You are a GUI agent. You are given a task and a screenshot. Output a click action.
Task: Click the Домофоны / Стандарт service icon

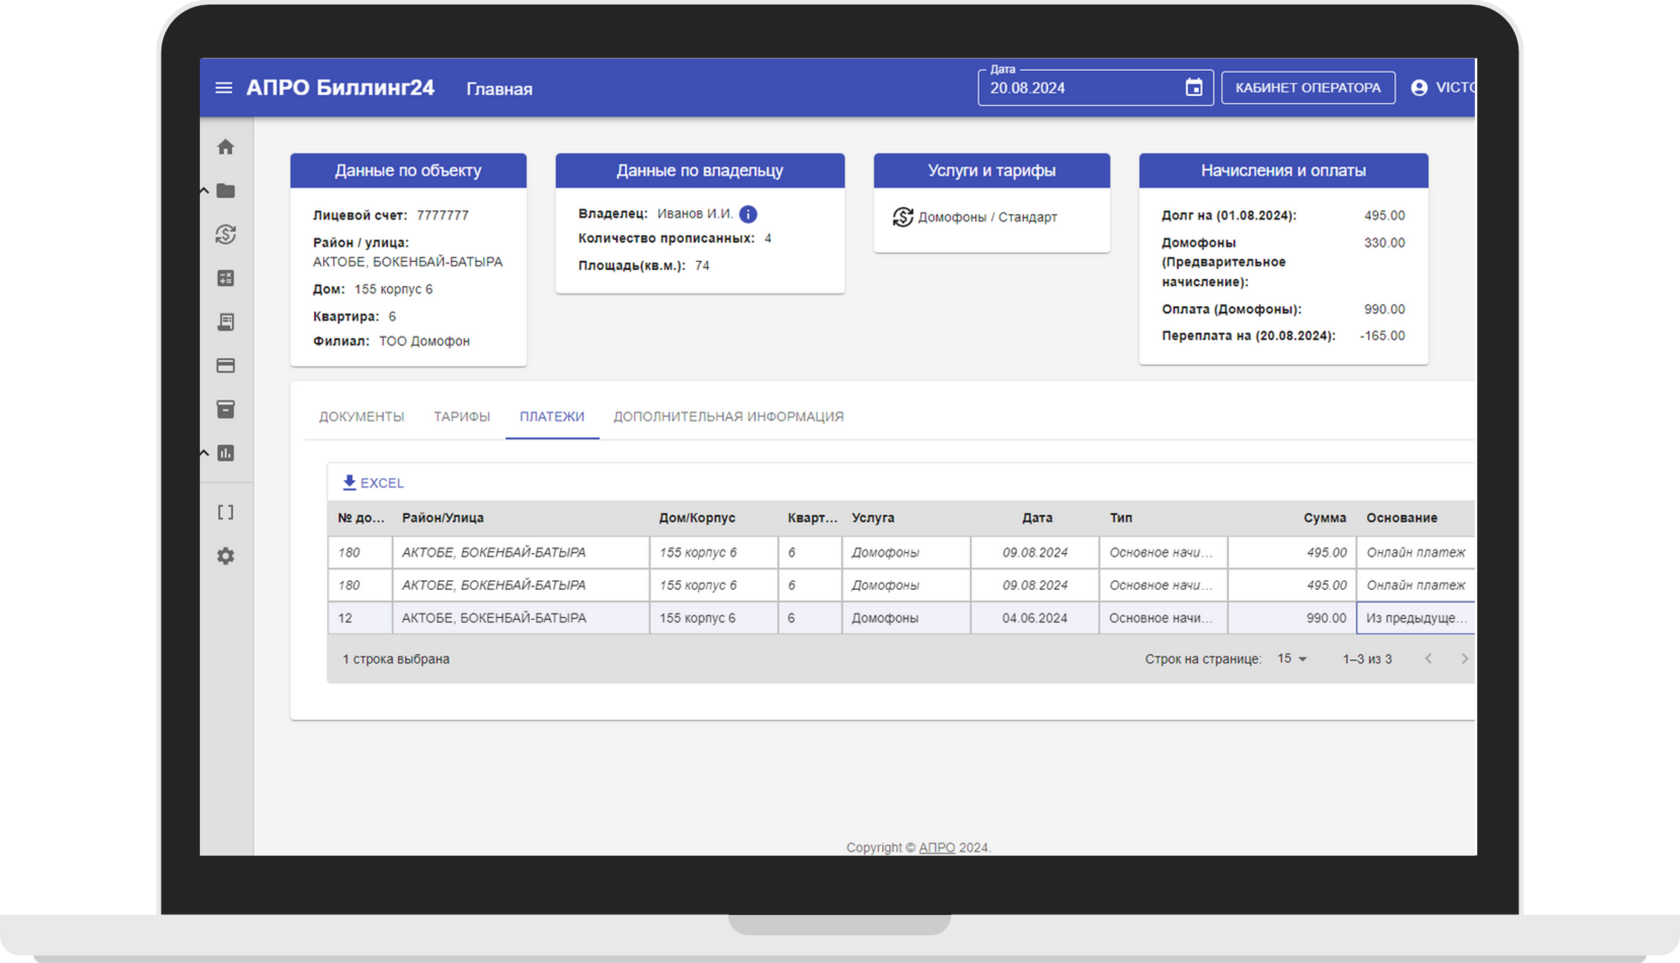903,217
